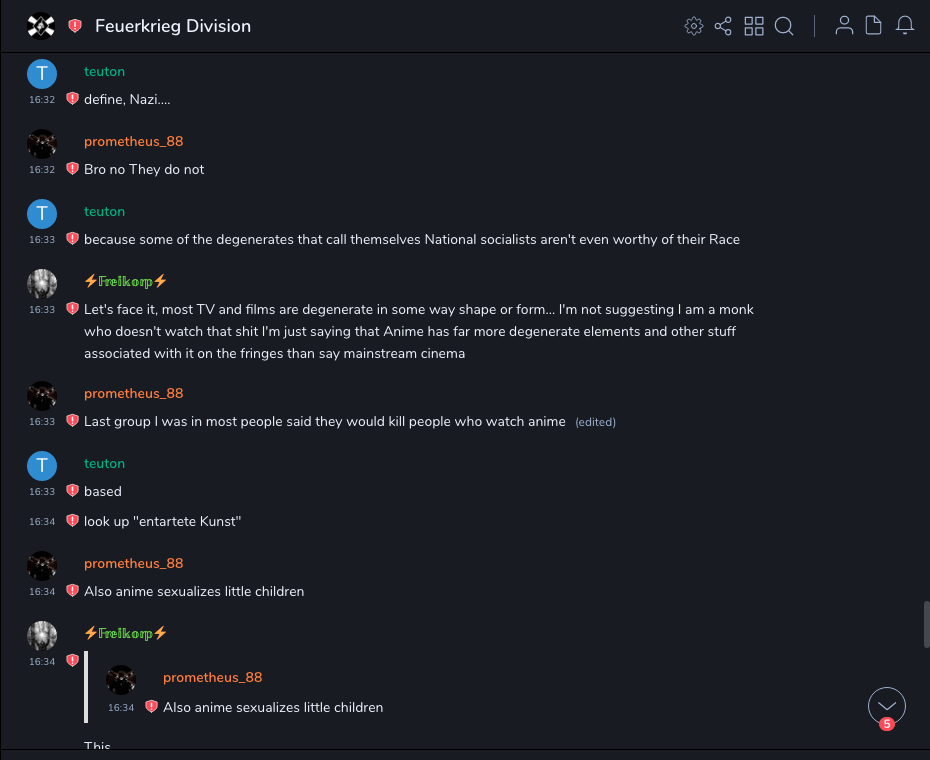The width and height of the screenshot is (930, 760).
Task: Click the share icon in the top bar
Action: click(x=723, y=26)
